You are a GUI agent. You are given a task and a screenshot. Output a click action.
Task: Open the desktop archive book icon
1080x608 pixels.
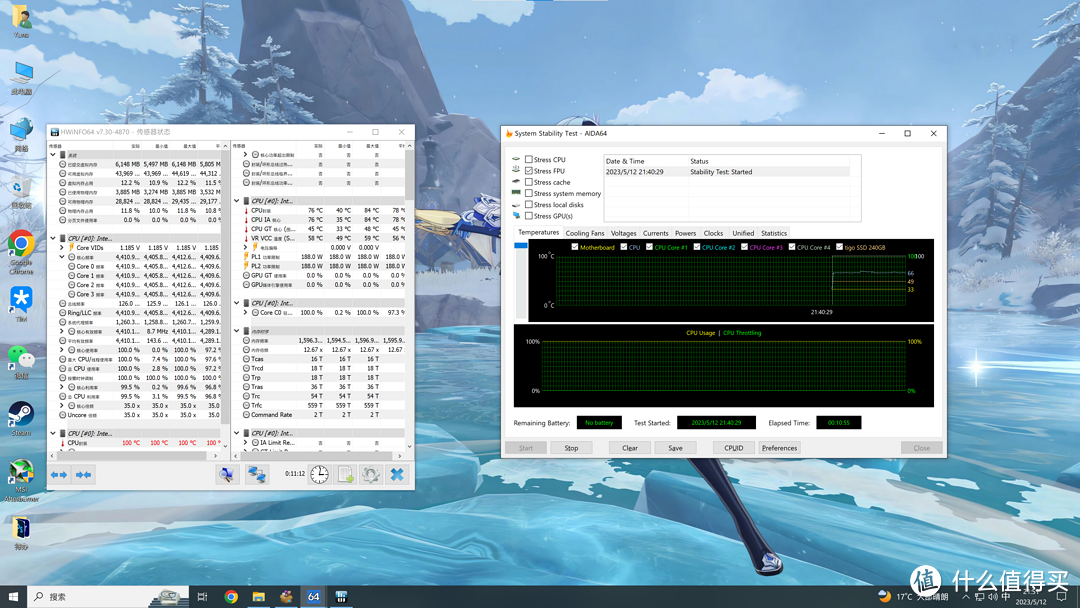tap(21, 532)
